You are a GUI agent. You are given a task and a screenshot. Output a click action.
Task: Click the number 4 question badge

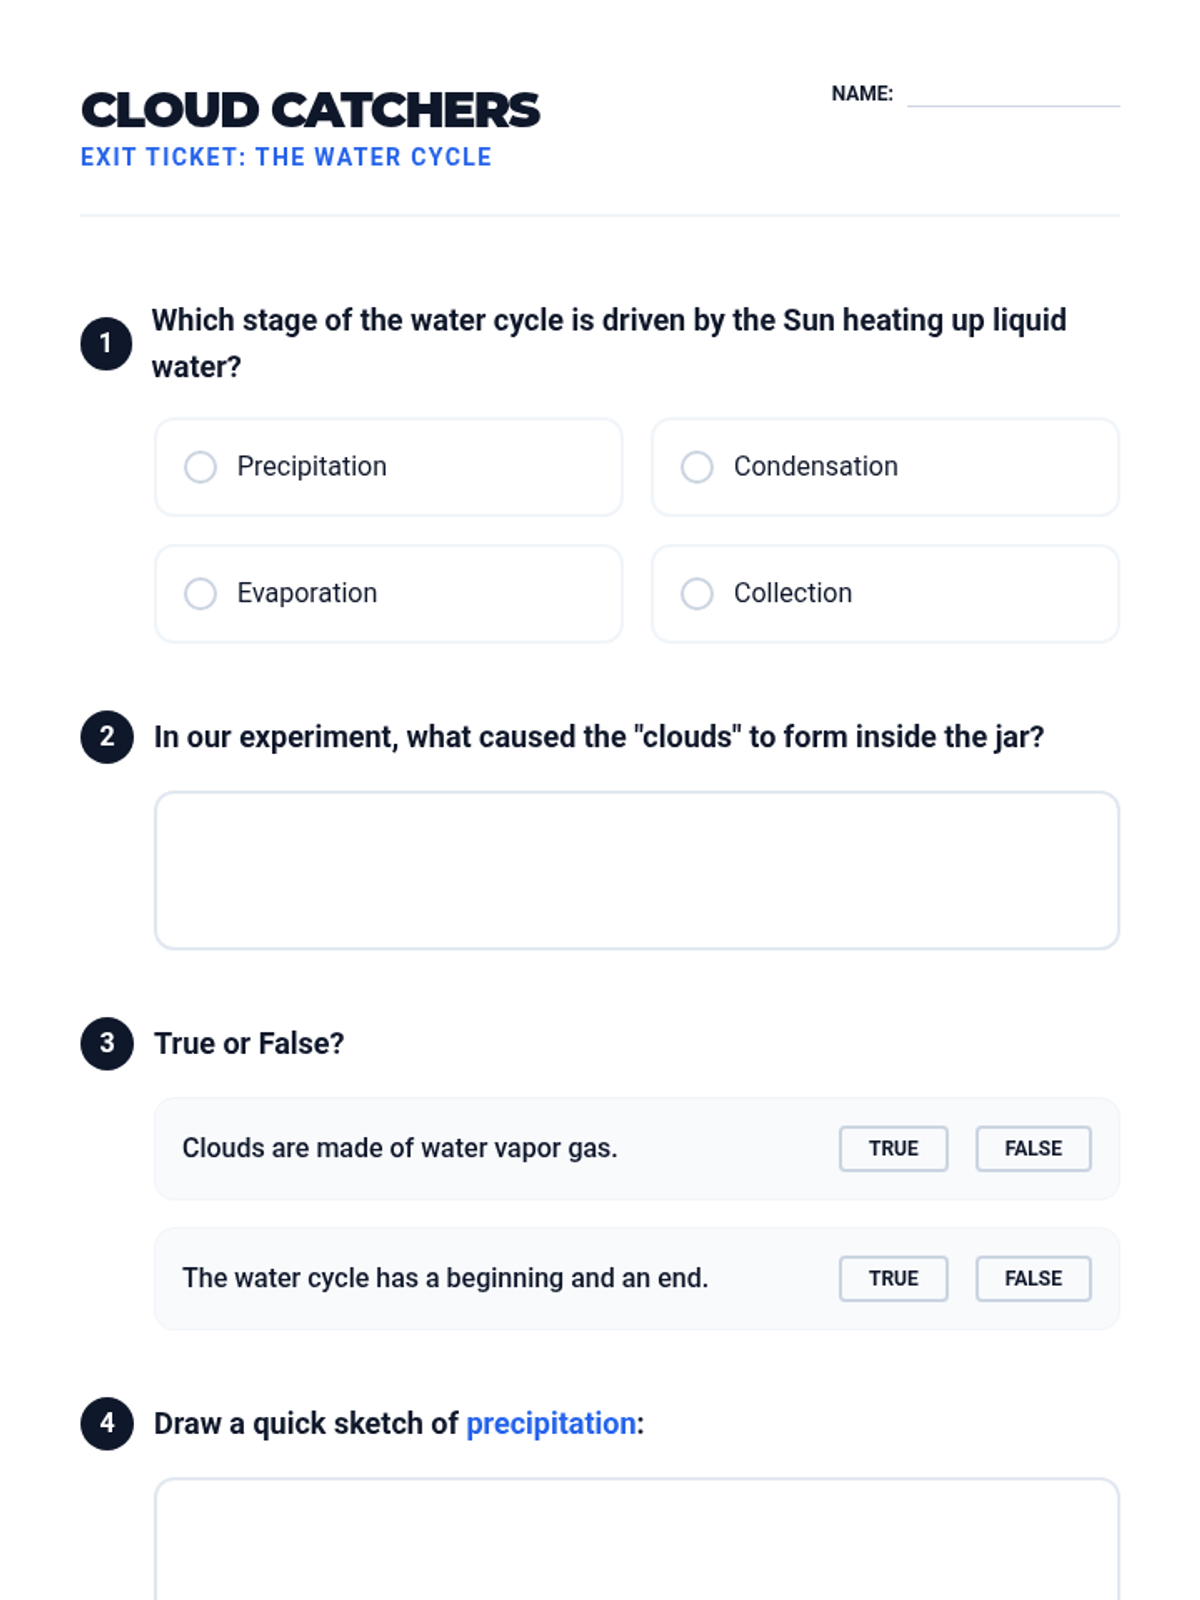click(107, 1424)
